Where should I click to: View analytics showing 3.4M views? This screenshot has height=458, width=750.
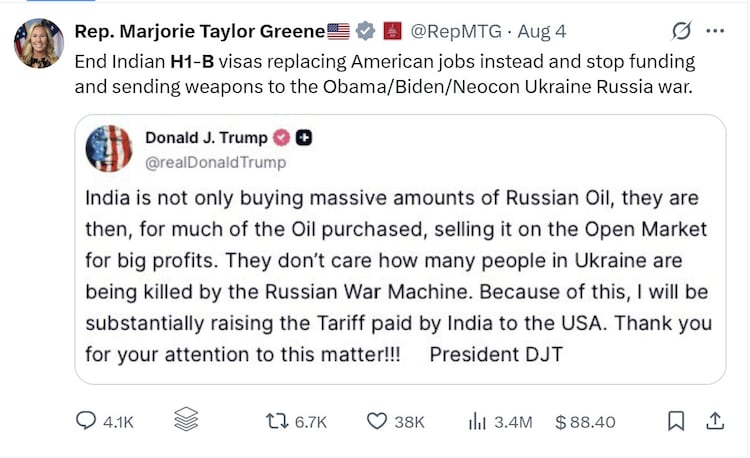[x=500, y=422]
